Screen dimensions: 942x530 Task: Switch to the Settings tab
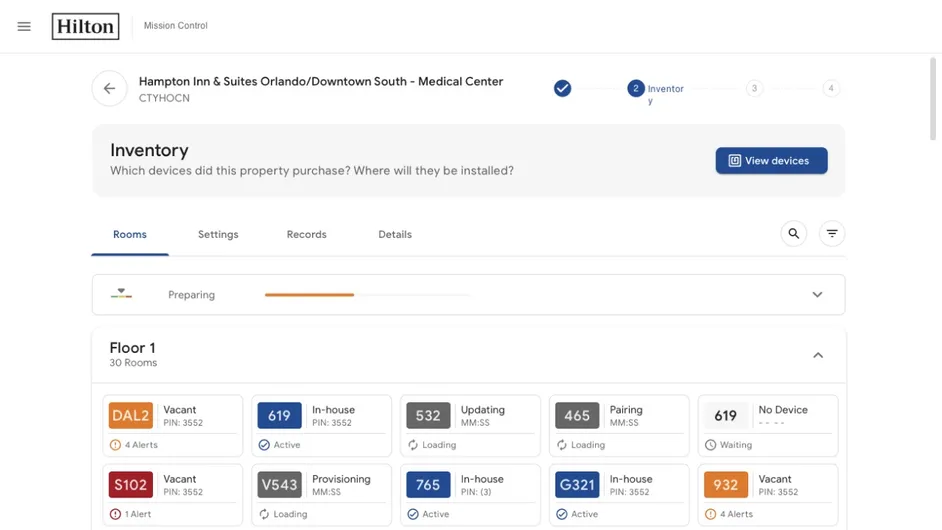click(x=218, y=234)
